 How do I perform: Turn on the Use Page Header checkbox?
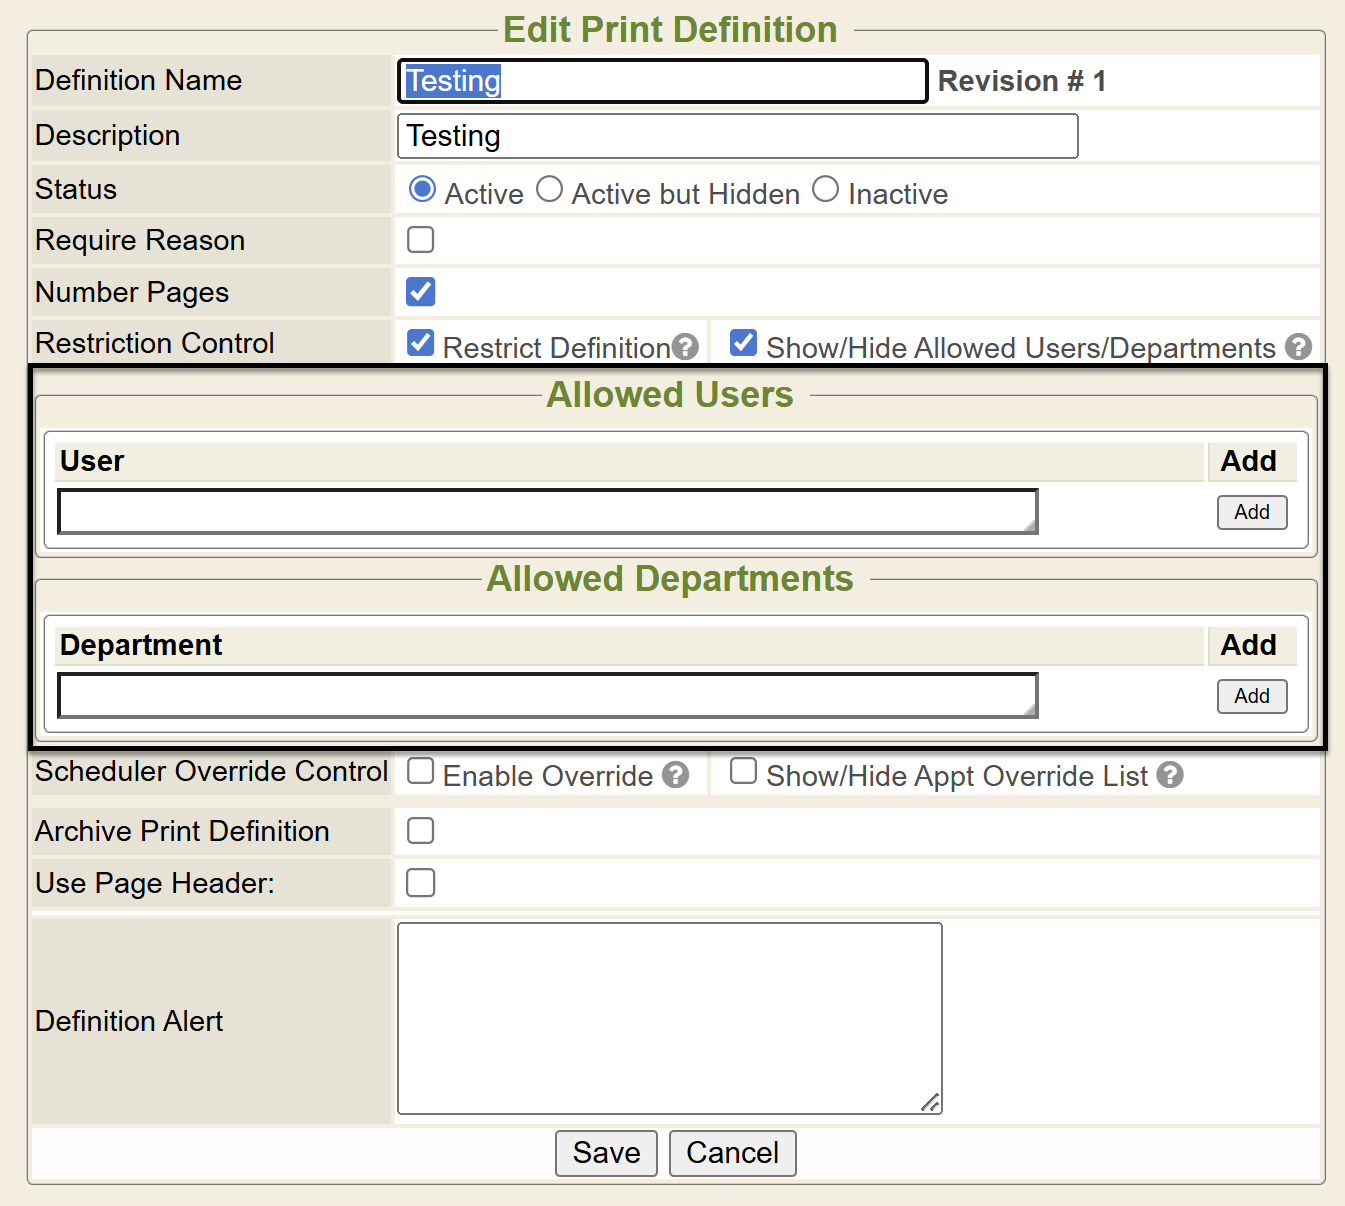tap(421, 883)
